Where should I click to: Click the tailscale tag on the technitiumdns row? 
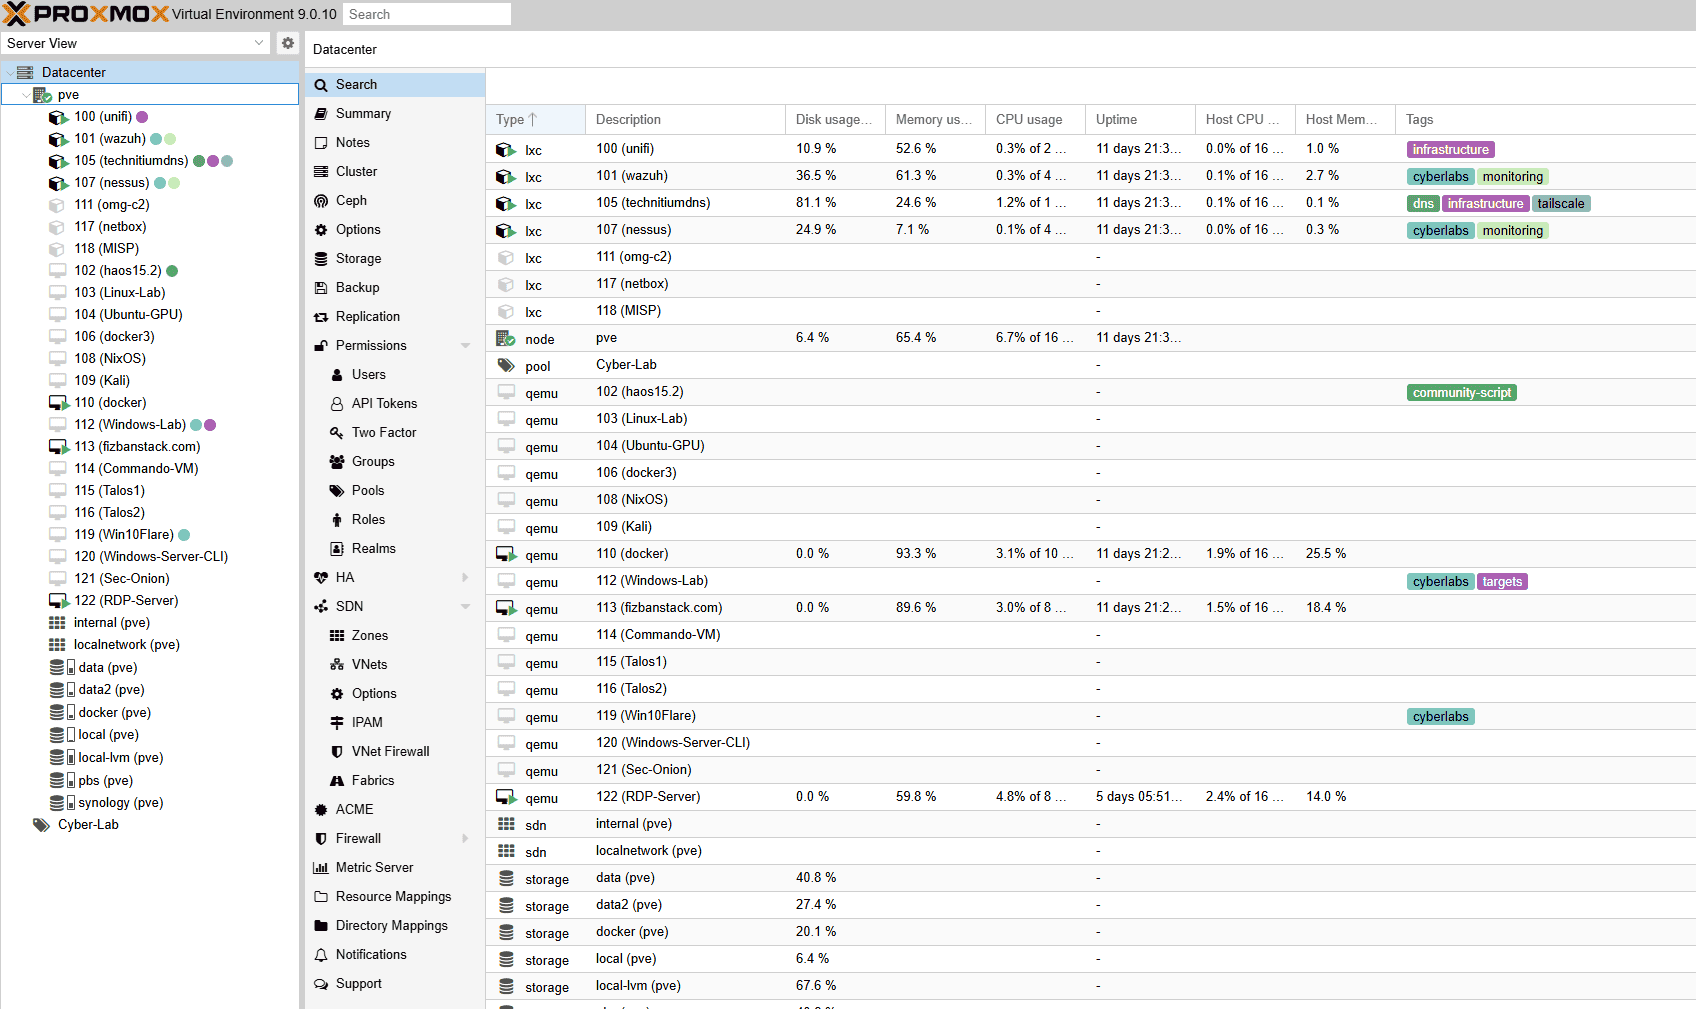(x=1560, y=204)
